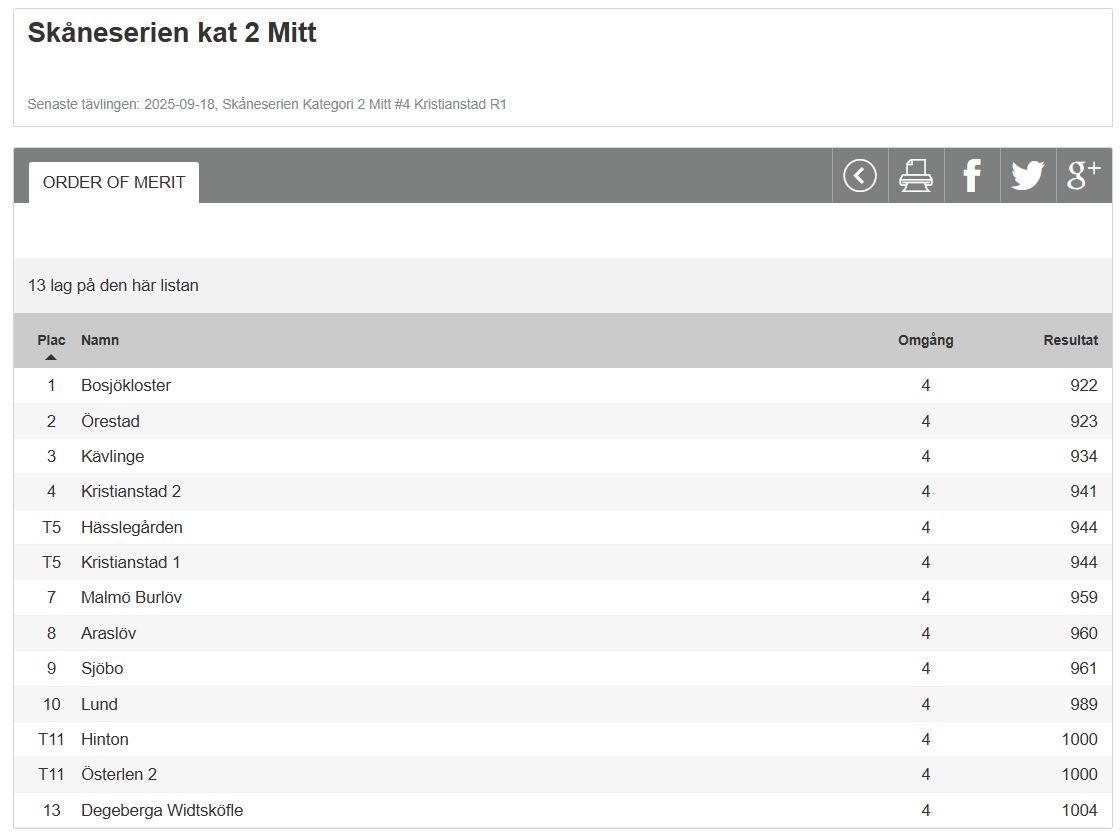Click the Österlen 2 team row
The width and height of the screenshot is (1120, 836).
119,774
